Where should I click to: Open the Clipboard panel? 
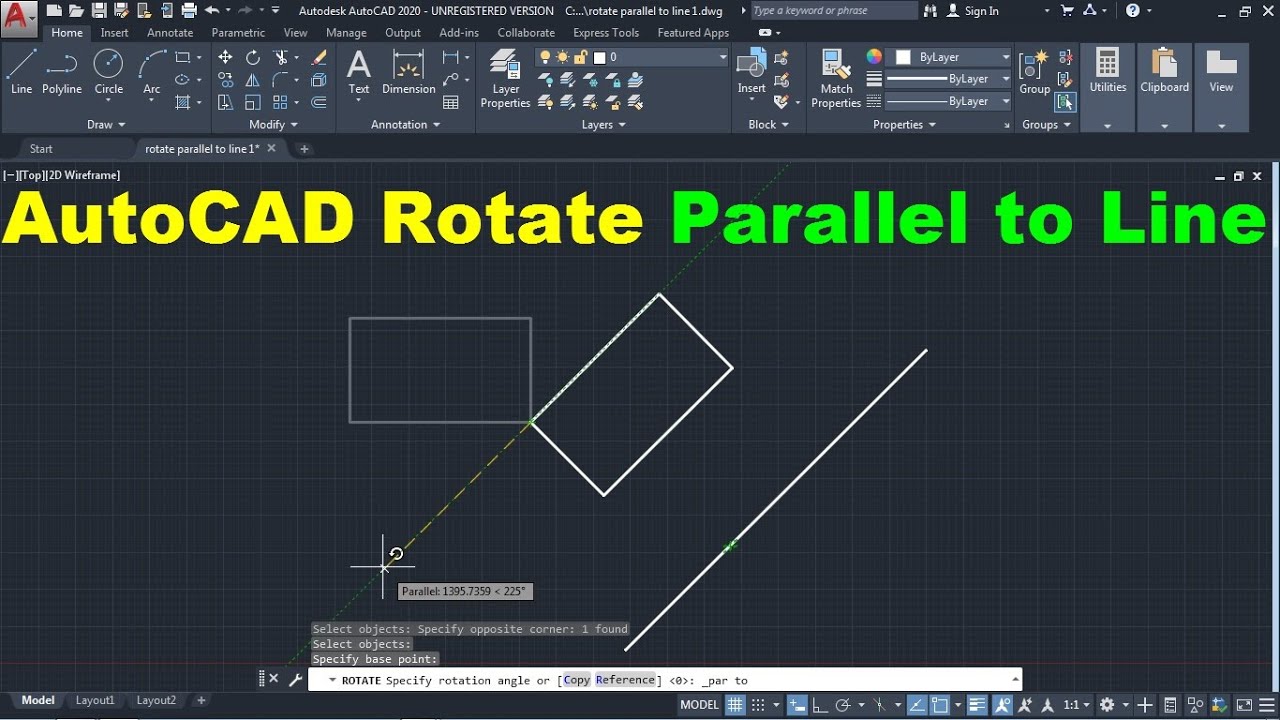click(1165, 87)
